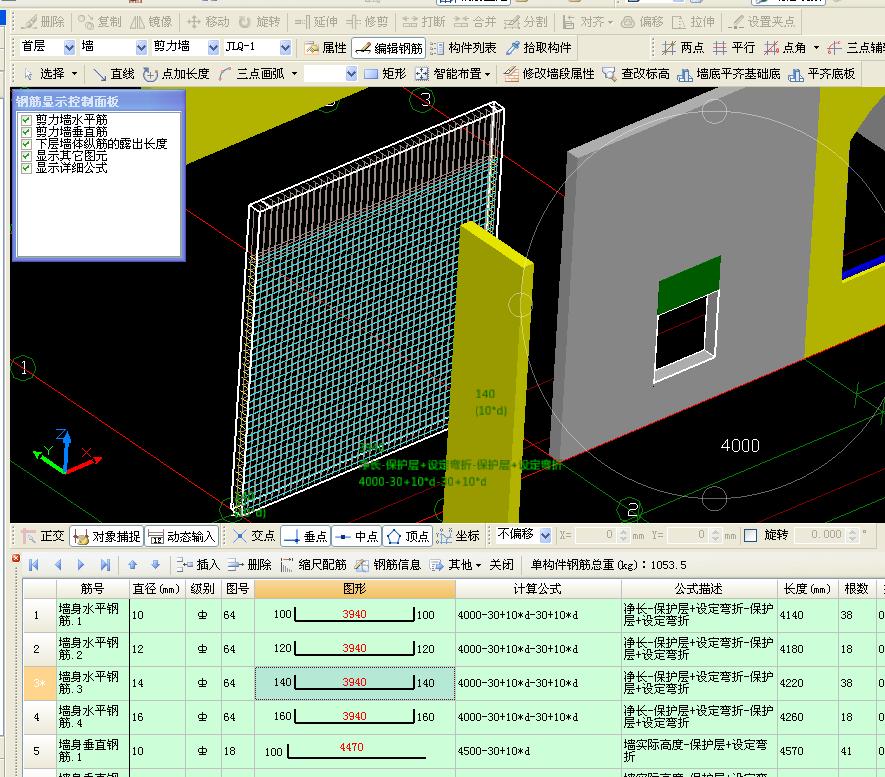This screenshot has width=885, height=777.
Task: Enable the 旋转 rotate checkbox
Action: [751, 535]
